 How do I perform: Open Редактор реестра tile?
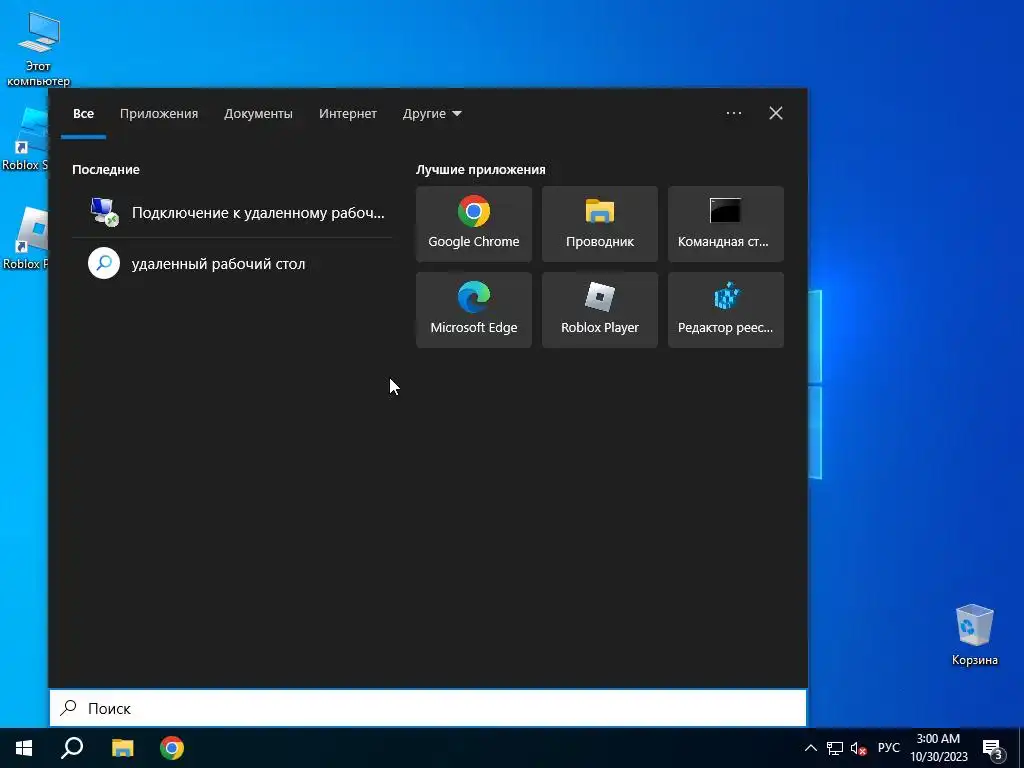point(726,310)
